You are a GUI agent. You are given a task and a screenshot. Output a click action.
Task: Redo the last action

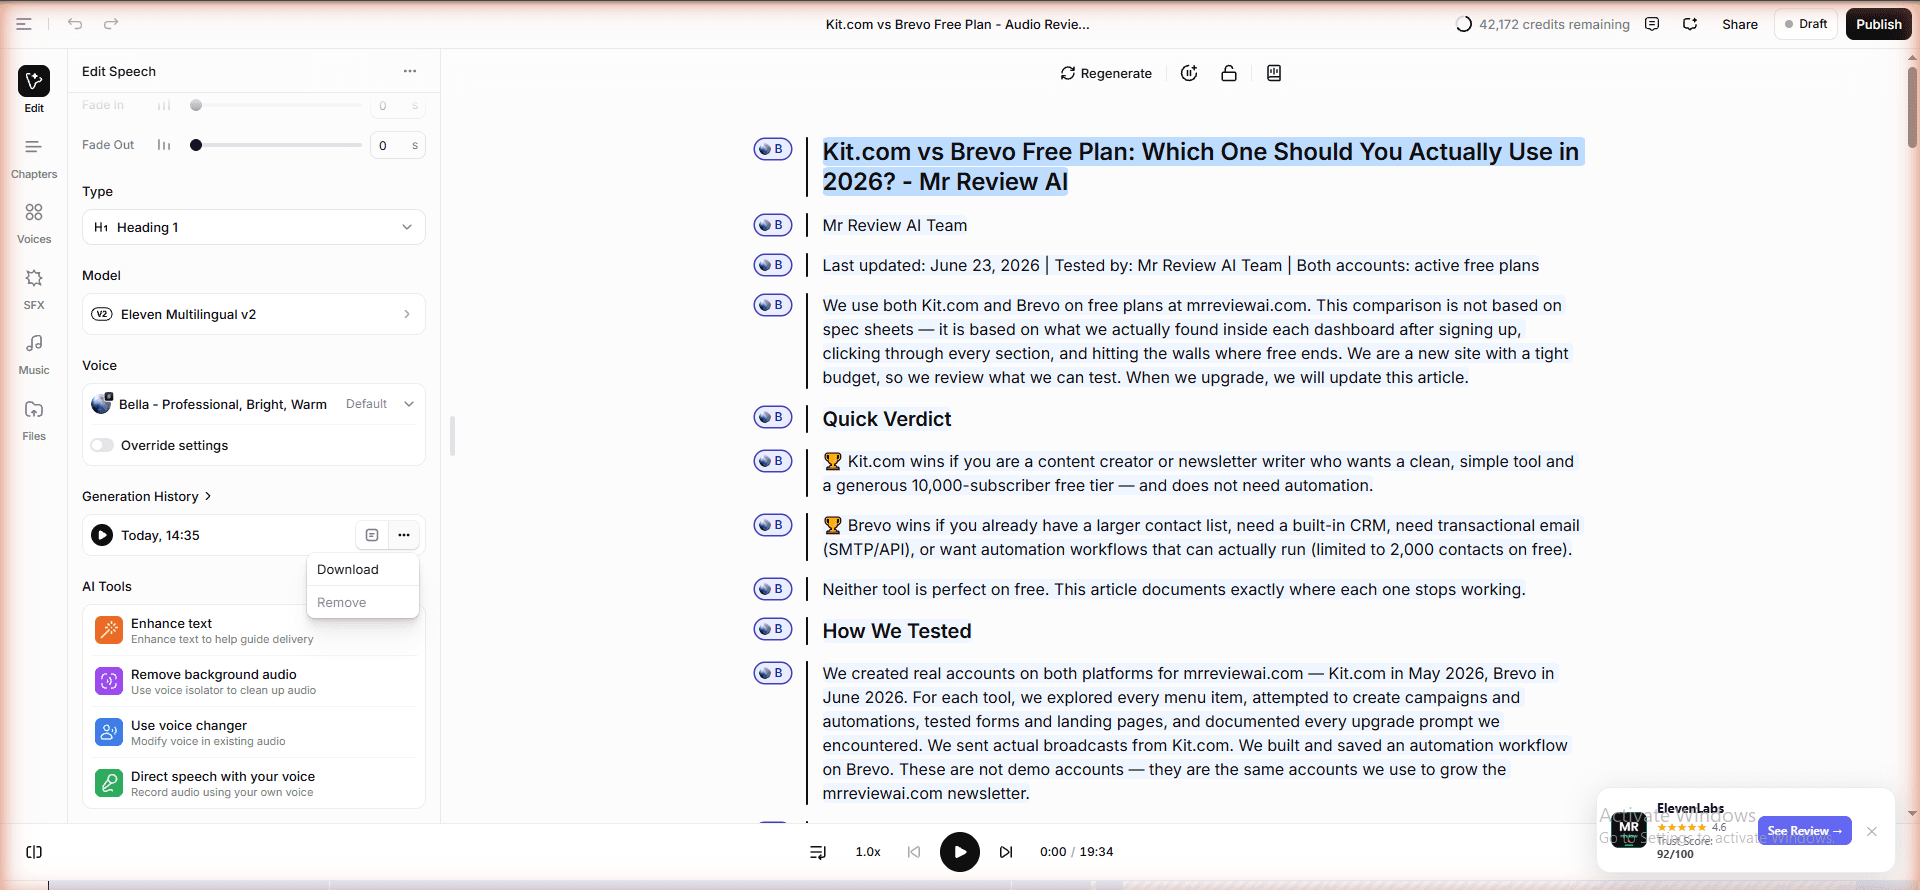[x=111, y=24]
